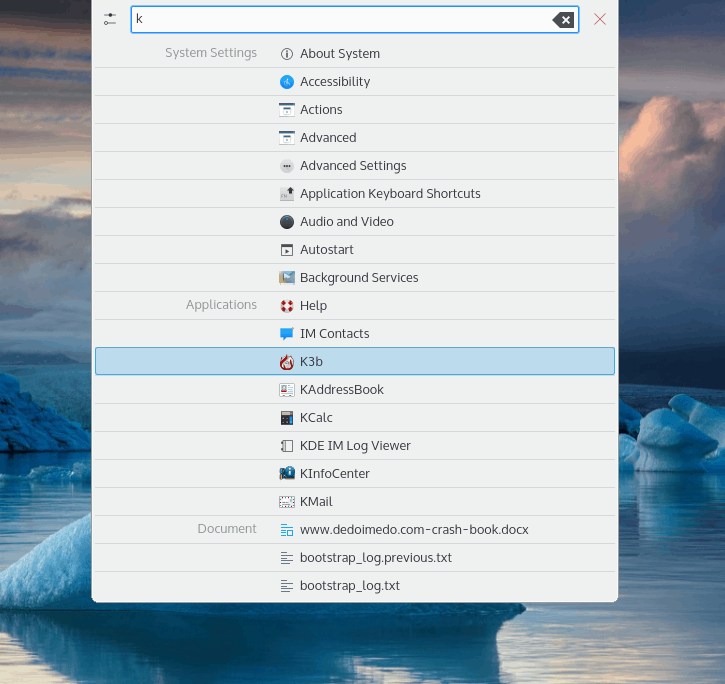Open KDE IM Log Viewer
Image resolution: width=725 pixels, height=684 pixels.
pyautogui.click(x=355, y=446)
